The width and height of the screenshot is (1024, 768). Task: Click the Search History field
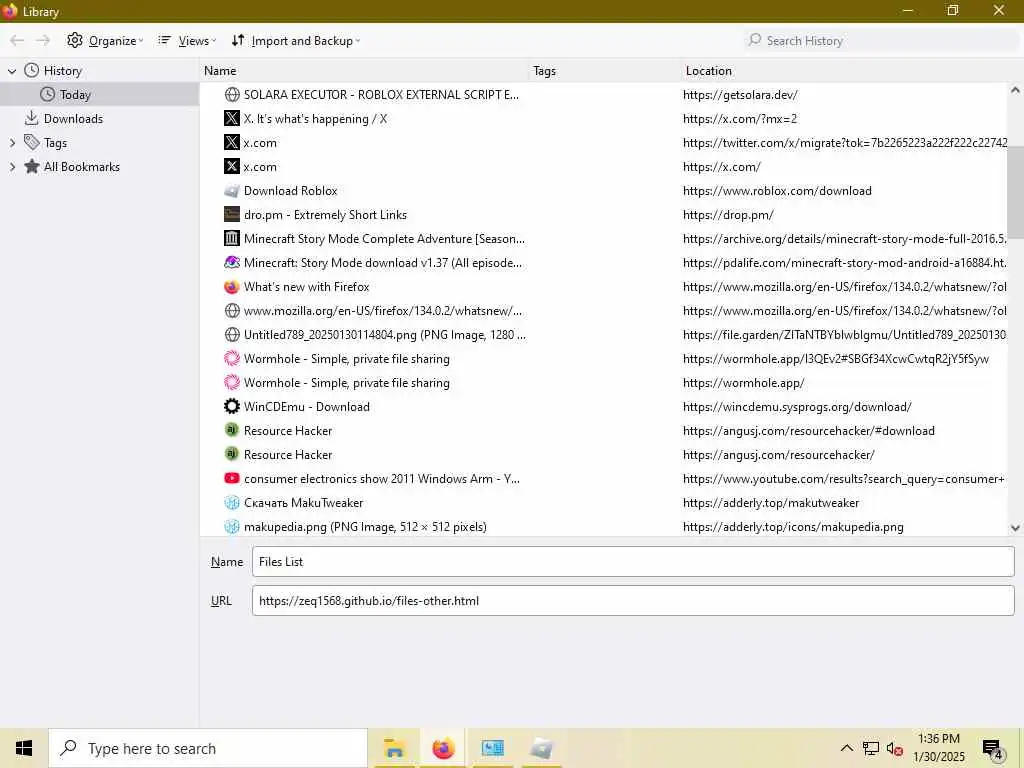[x=881, y=40]
